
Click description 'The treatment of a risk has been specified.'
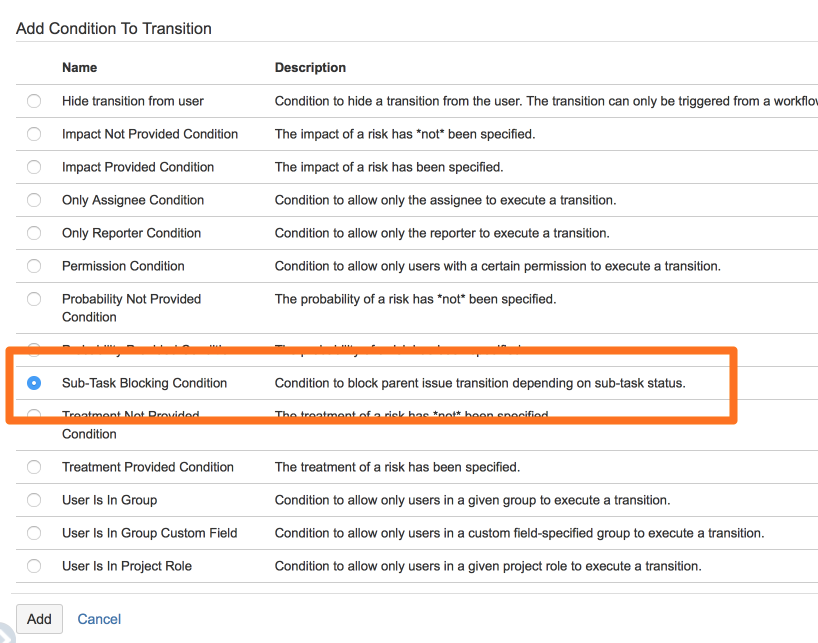[398, 467]
